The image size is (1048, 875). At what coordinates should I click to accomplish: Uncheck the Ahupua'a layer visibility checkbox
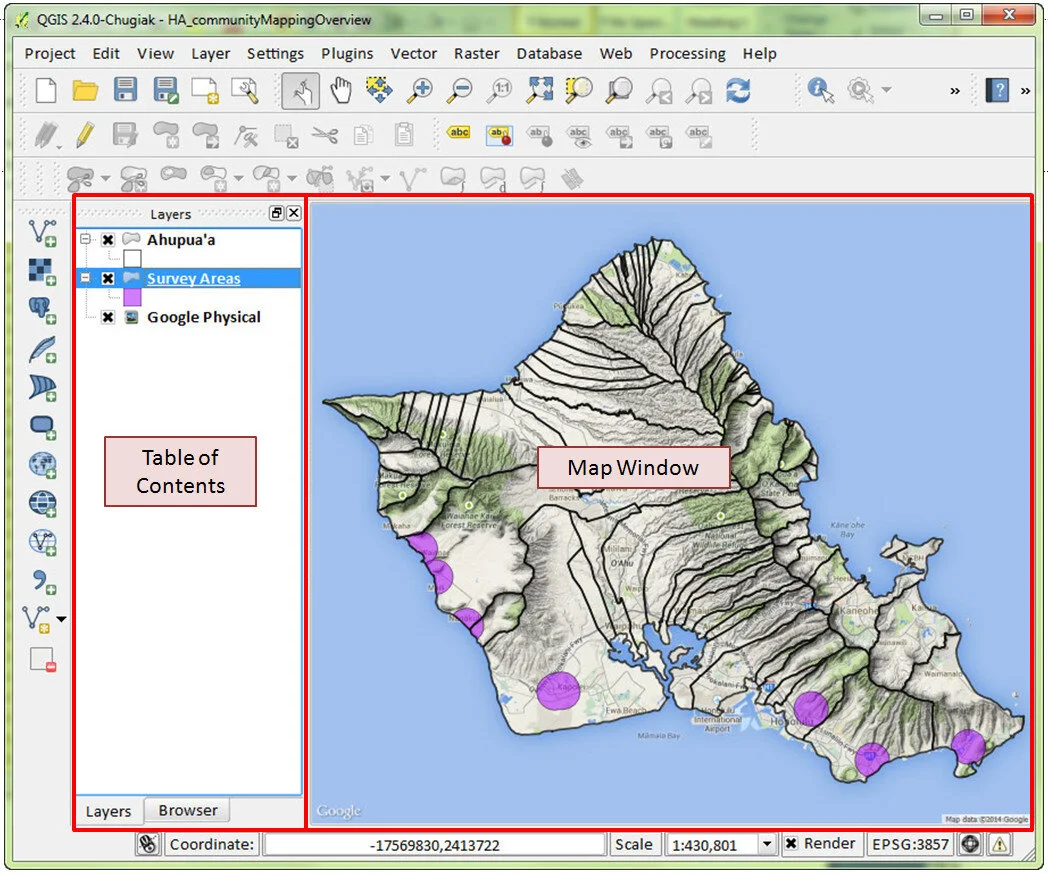108,240
